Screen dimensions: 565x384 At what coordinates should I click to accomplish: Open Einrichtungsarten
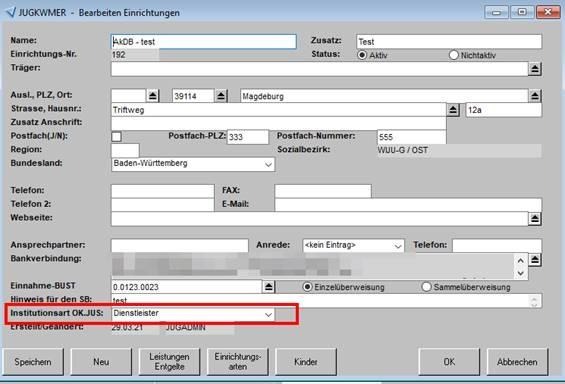(238, 362)
